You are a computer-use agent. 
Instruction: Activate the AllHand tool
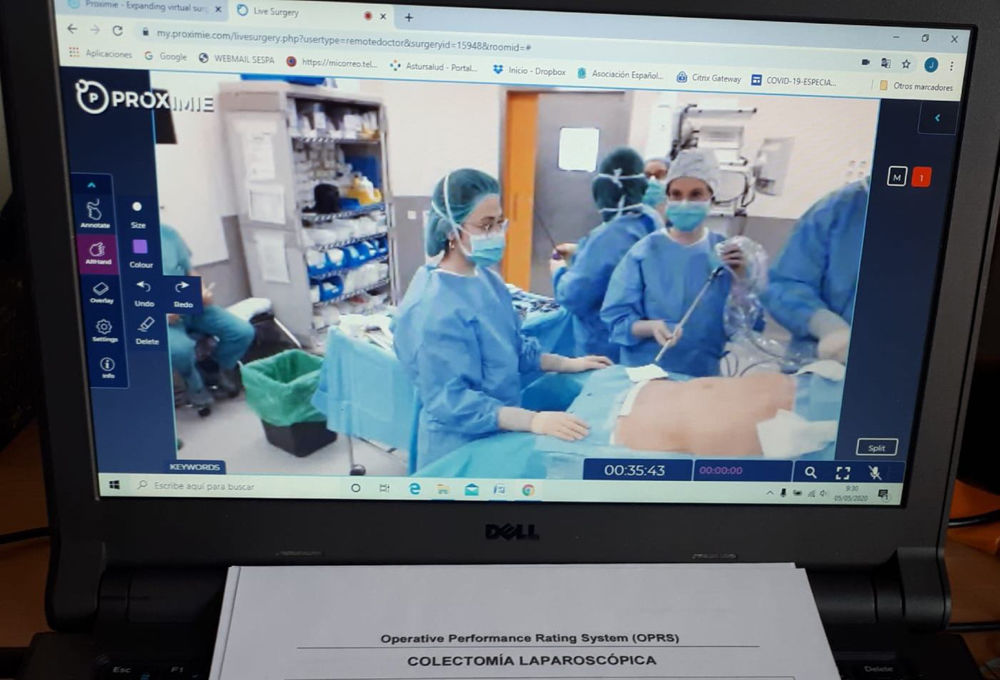click(x=97, y=252)
